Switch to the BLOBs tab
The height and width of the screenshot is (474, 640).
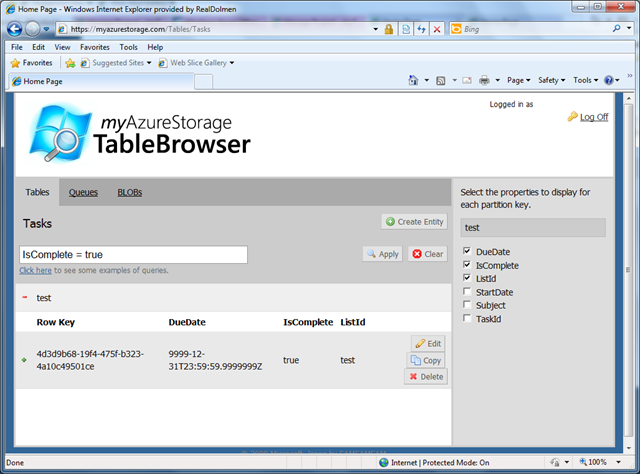130,192
